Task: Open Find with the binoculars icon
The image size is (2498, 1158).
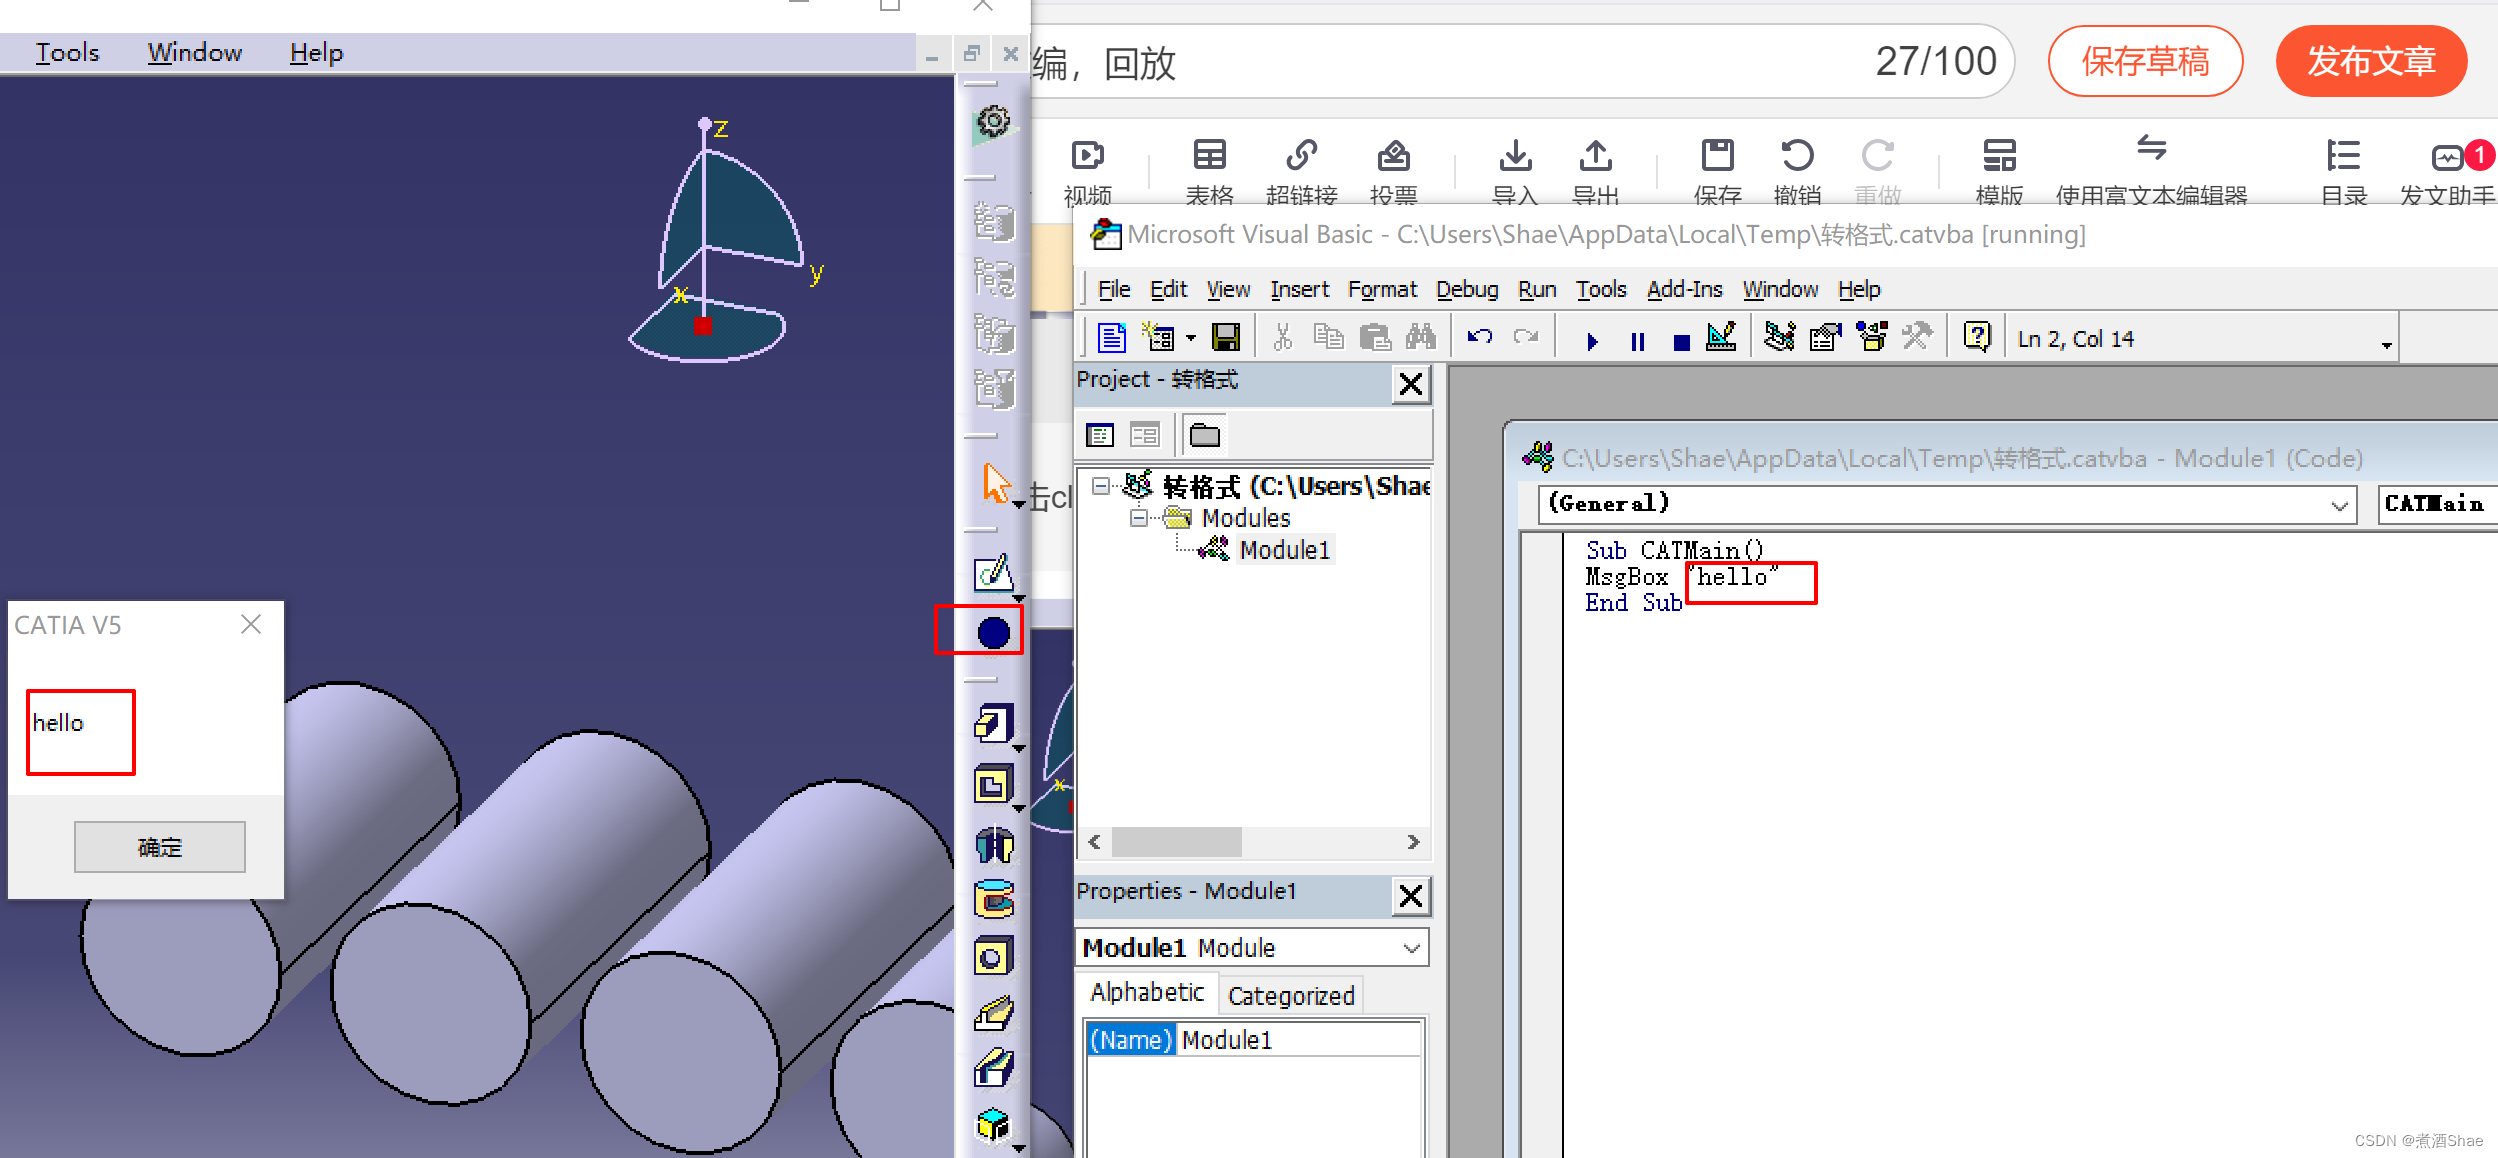Action: 1420,338
